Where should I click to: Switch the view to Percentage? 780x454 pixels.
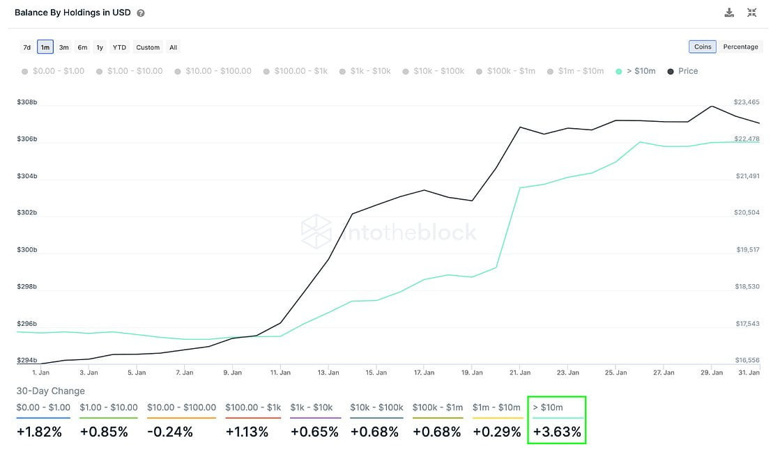(x=740, y=47)
